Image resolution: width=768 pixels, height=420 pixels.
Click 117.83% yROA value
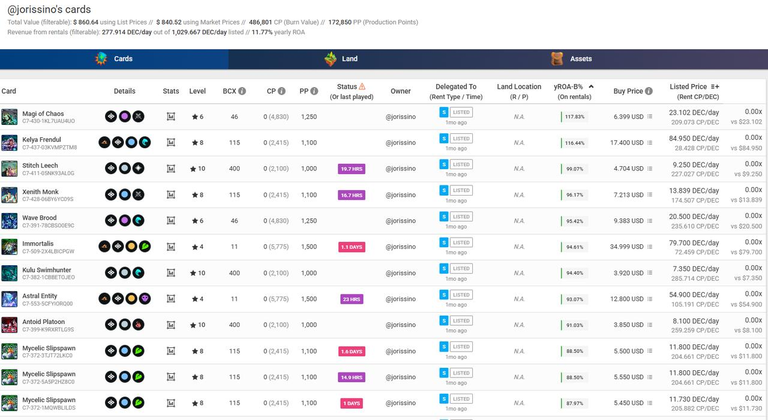[x=575, y=117]
